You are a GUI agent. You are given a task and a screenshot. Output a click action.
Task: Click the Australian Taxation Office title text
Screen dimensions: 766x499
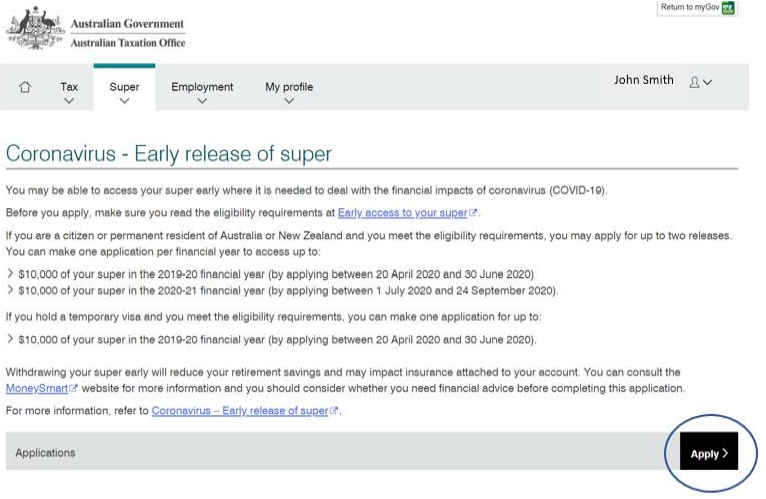(x=128, y=43)
